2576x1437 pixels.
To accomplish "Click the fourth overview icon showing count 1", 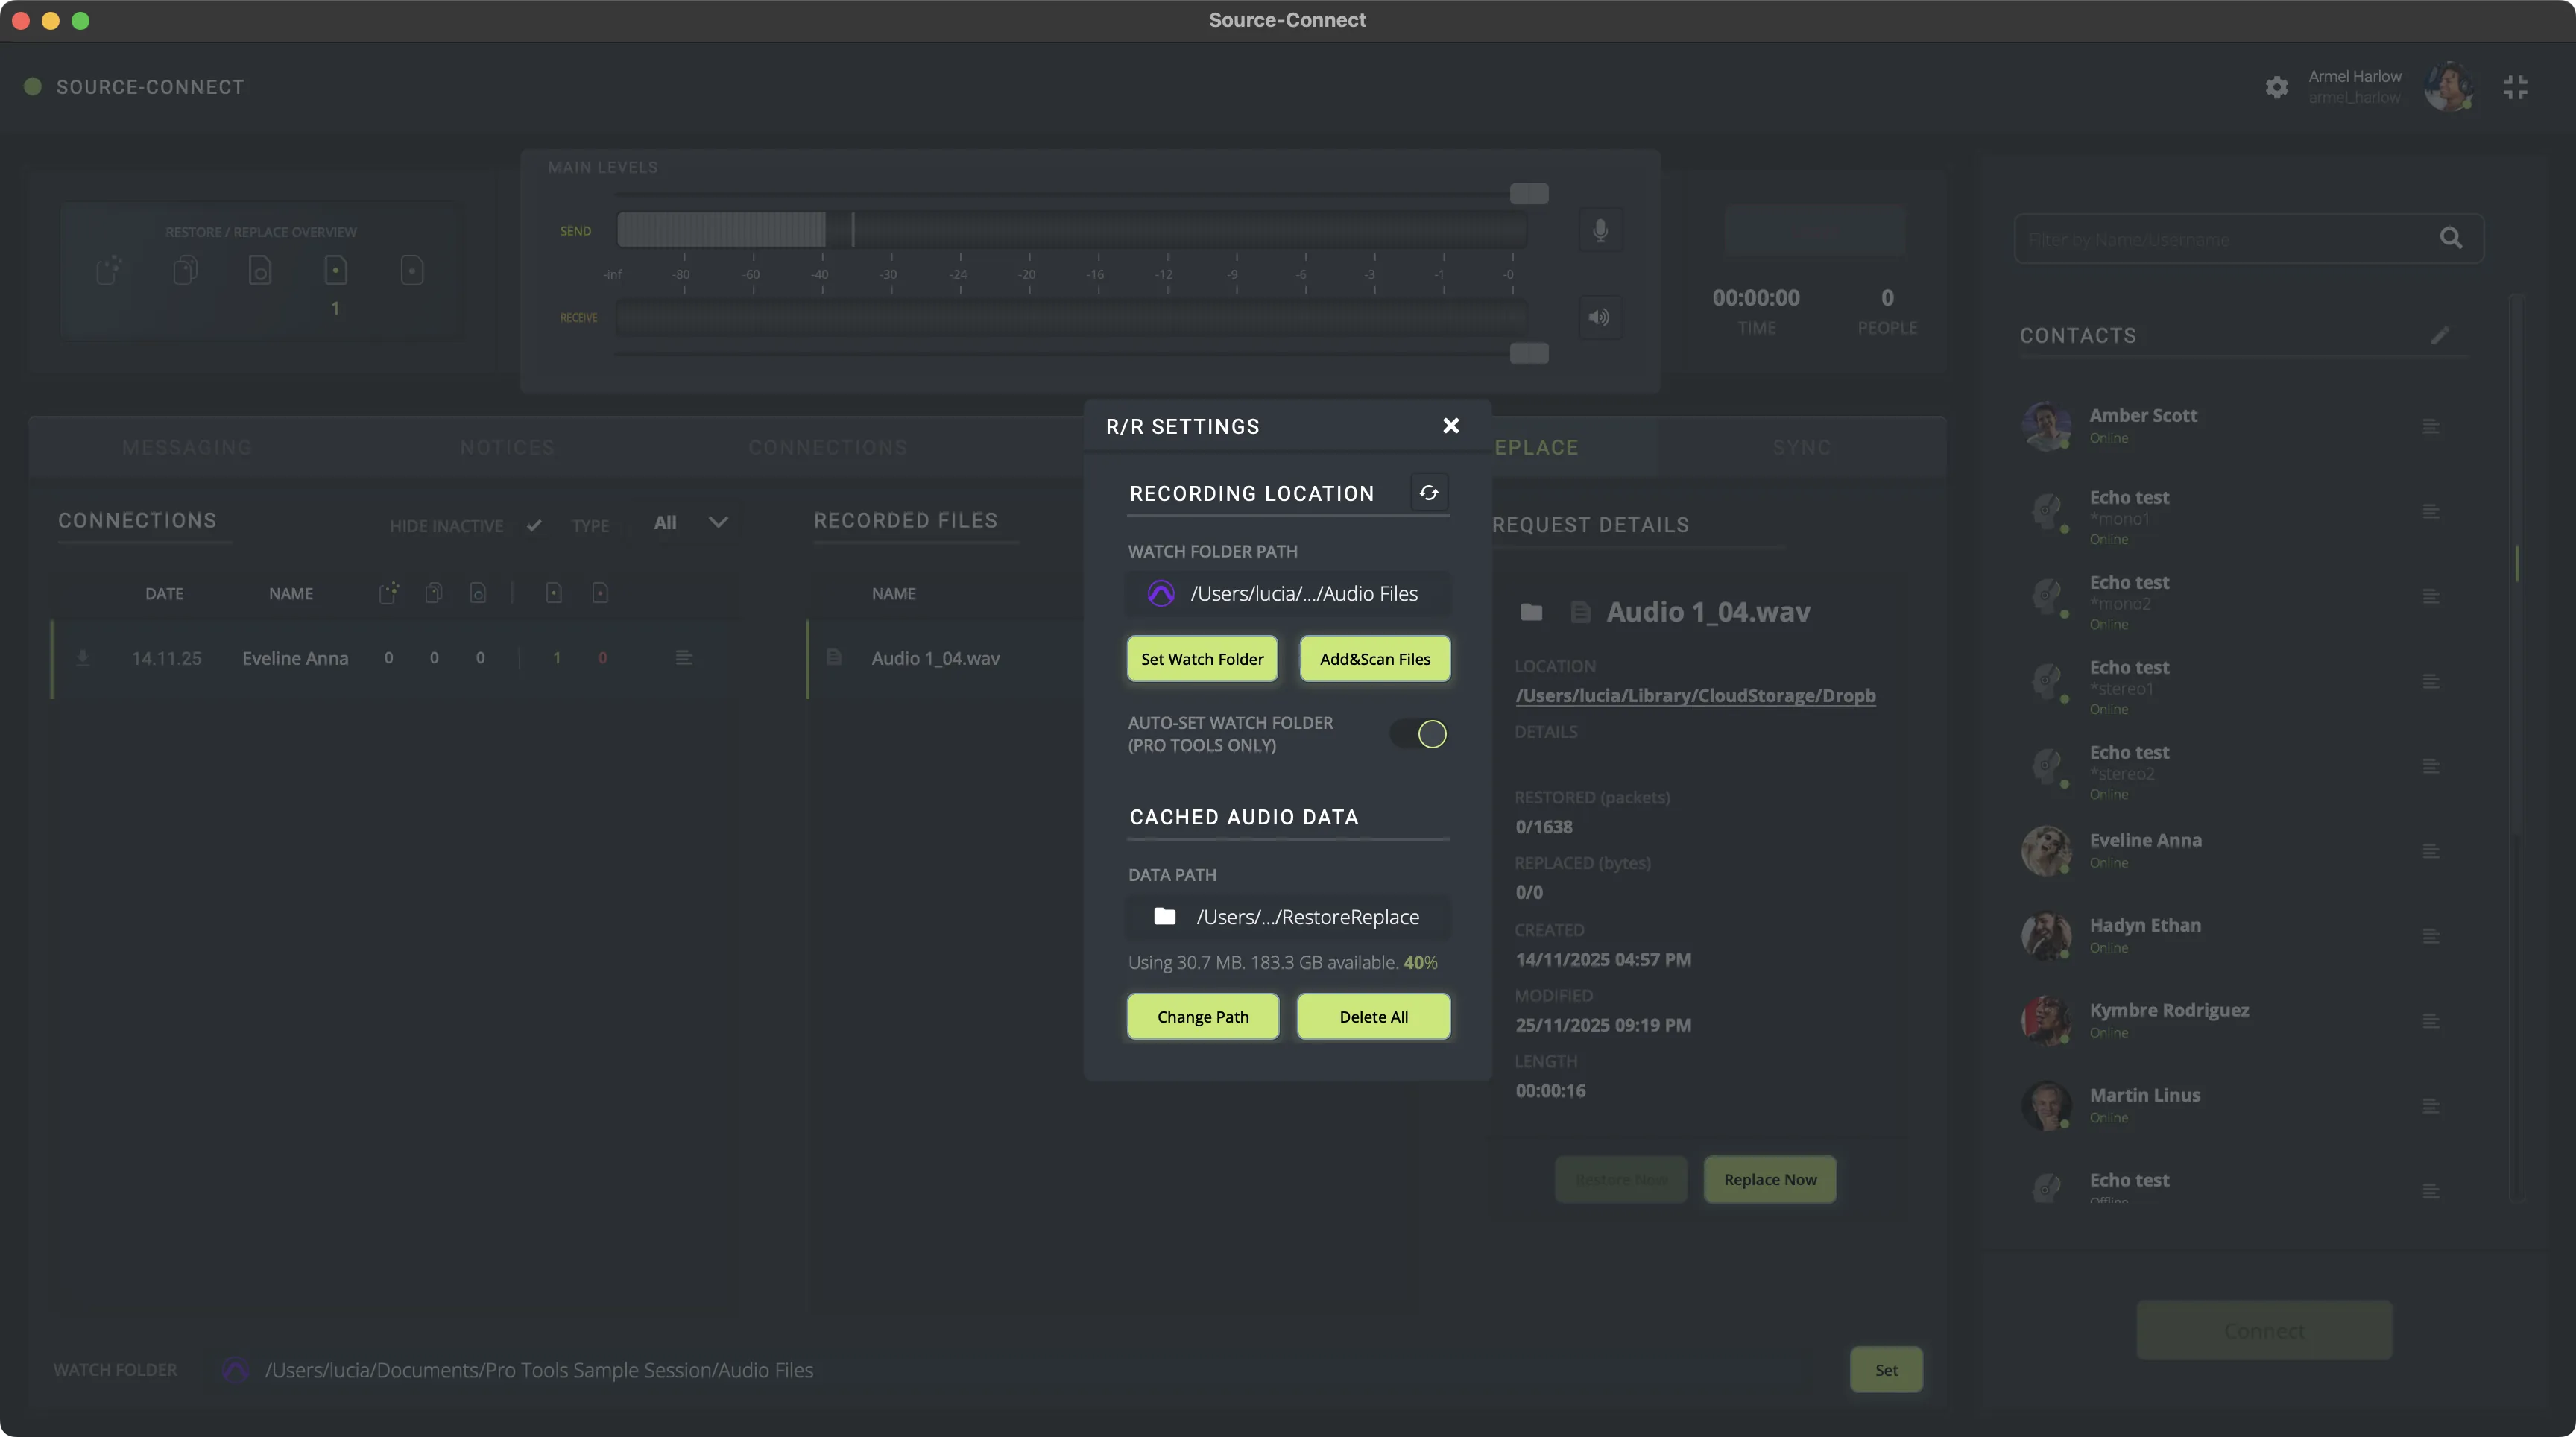I will click(x=336, y=270).
